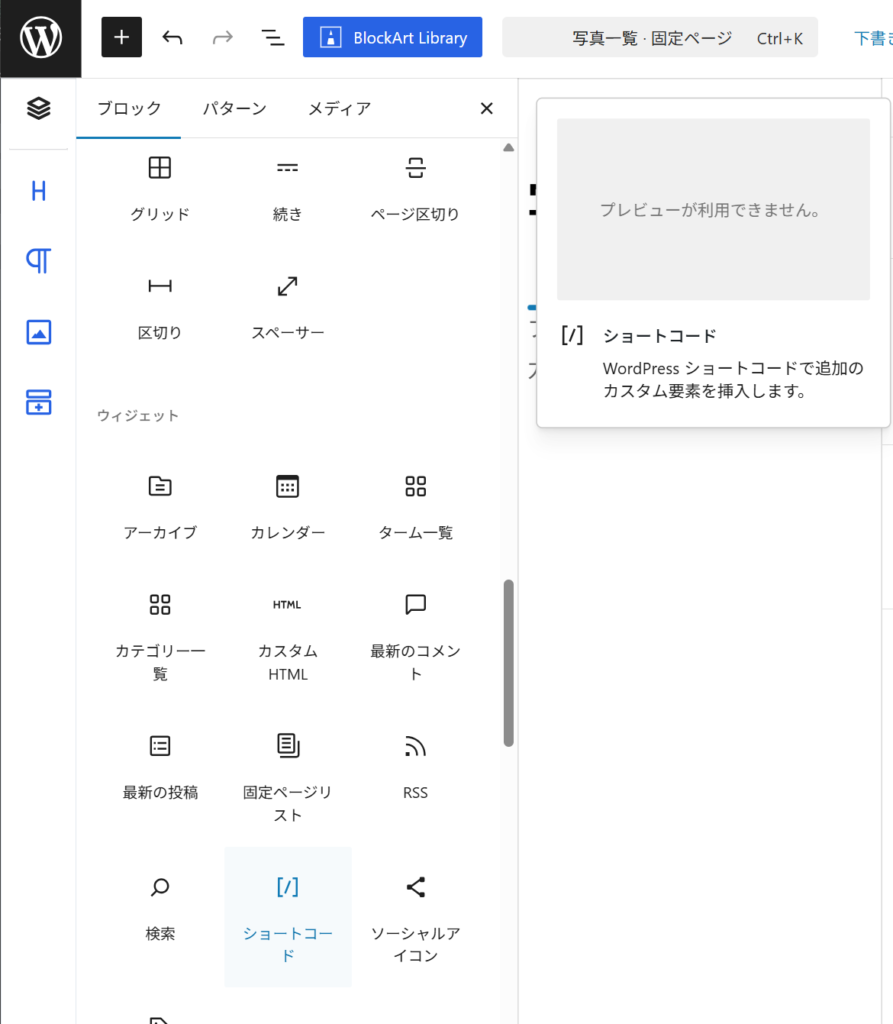Insert the ソーシャルアイコン block
The image size is (893, 1024).
415,917
